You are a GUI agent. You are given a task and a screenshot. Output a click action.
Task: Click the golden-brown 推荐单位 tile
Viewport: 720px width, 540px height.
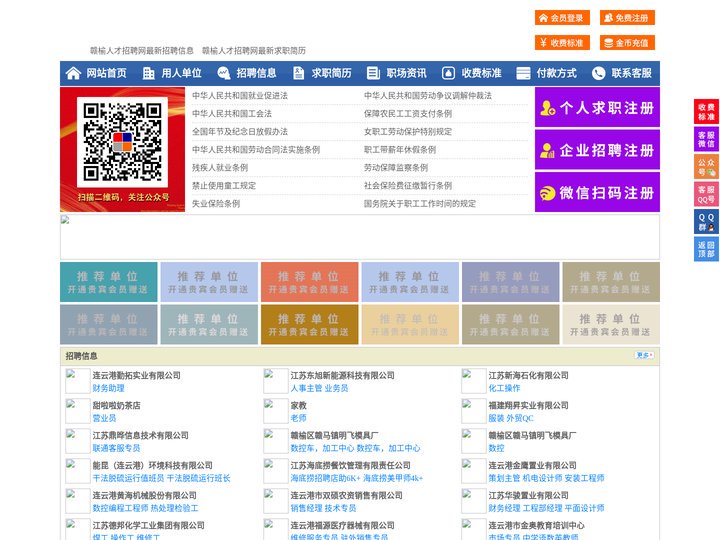309,324
